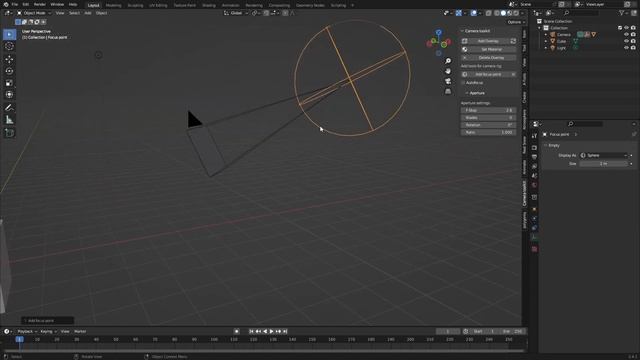Click the F-Stop value field
640x360 pixels.
click(x=489, y=110)
